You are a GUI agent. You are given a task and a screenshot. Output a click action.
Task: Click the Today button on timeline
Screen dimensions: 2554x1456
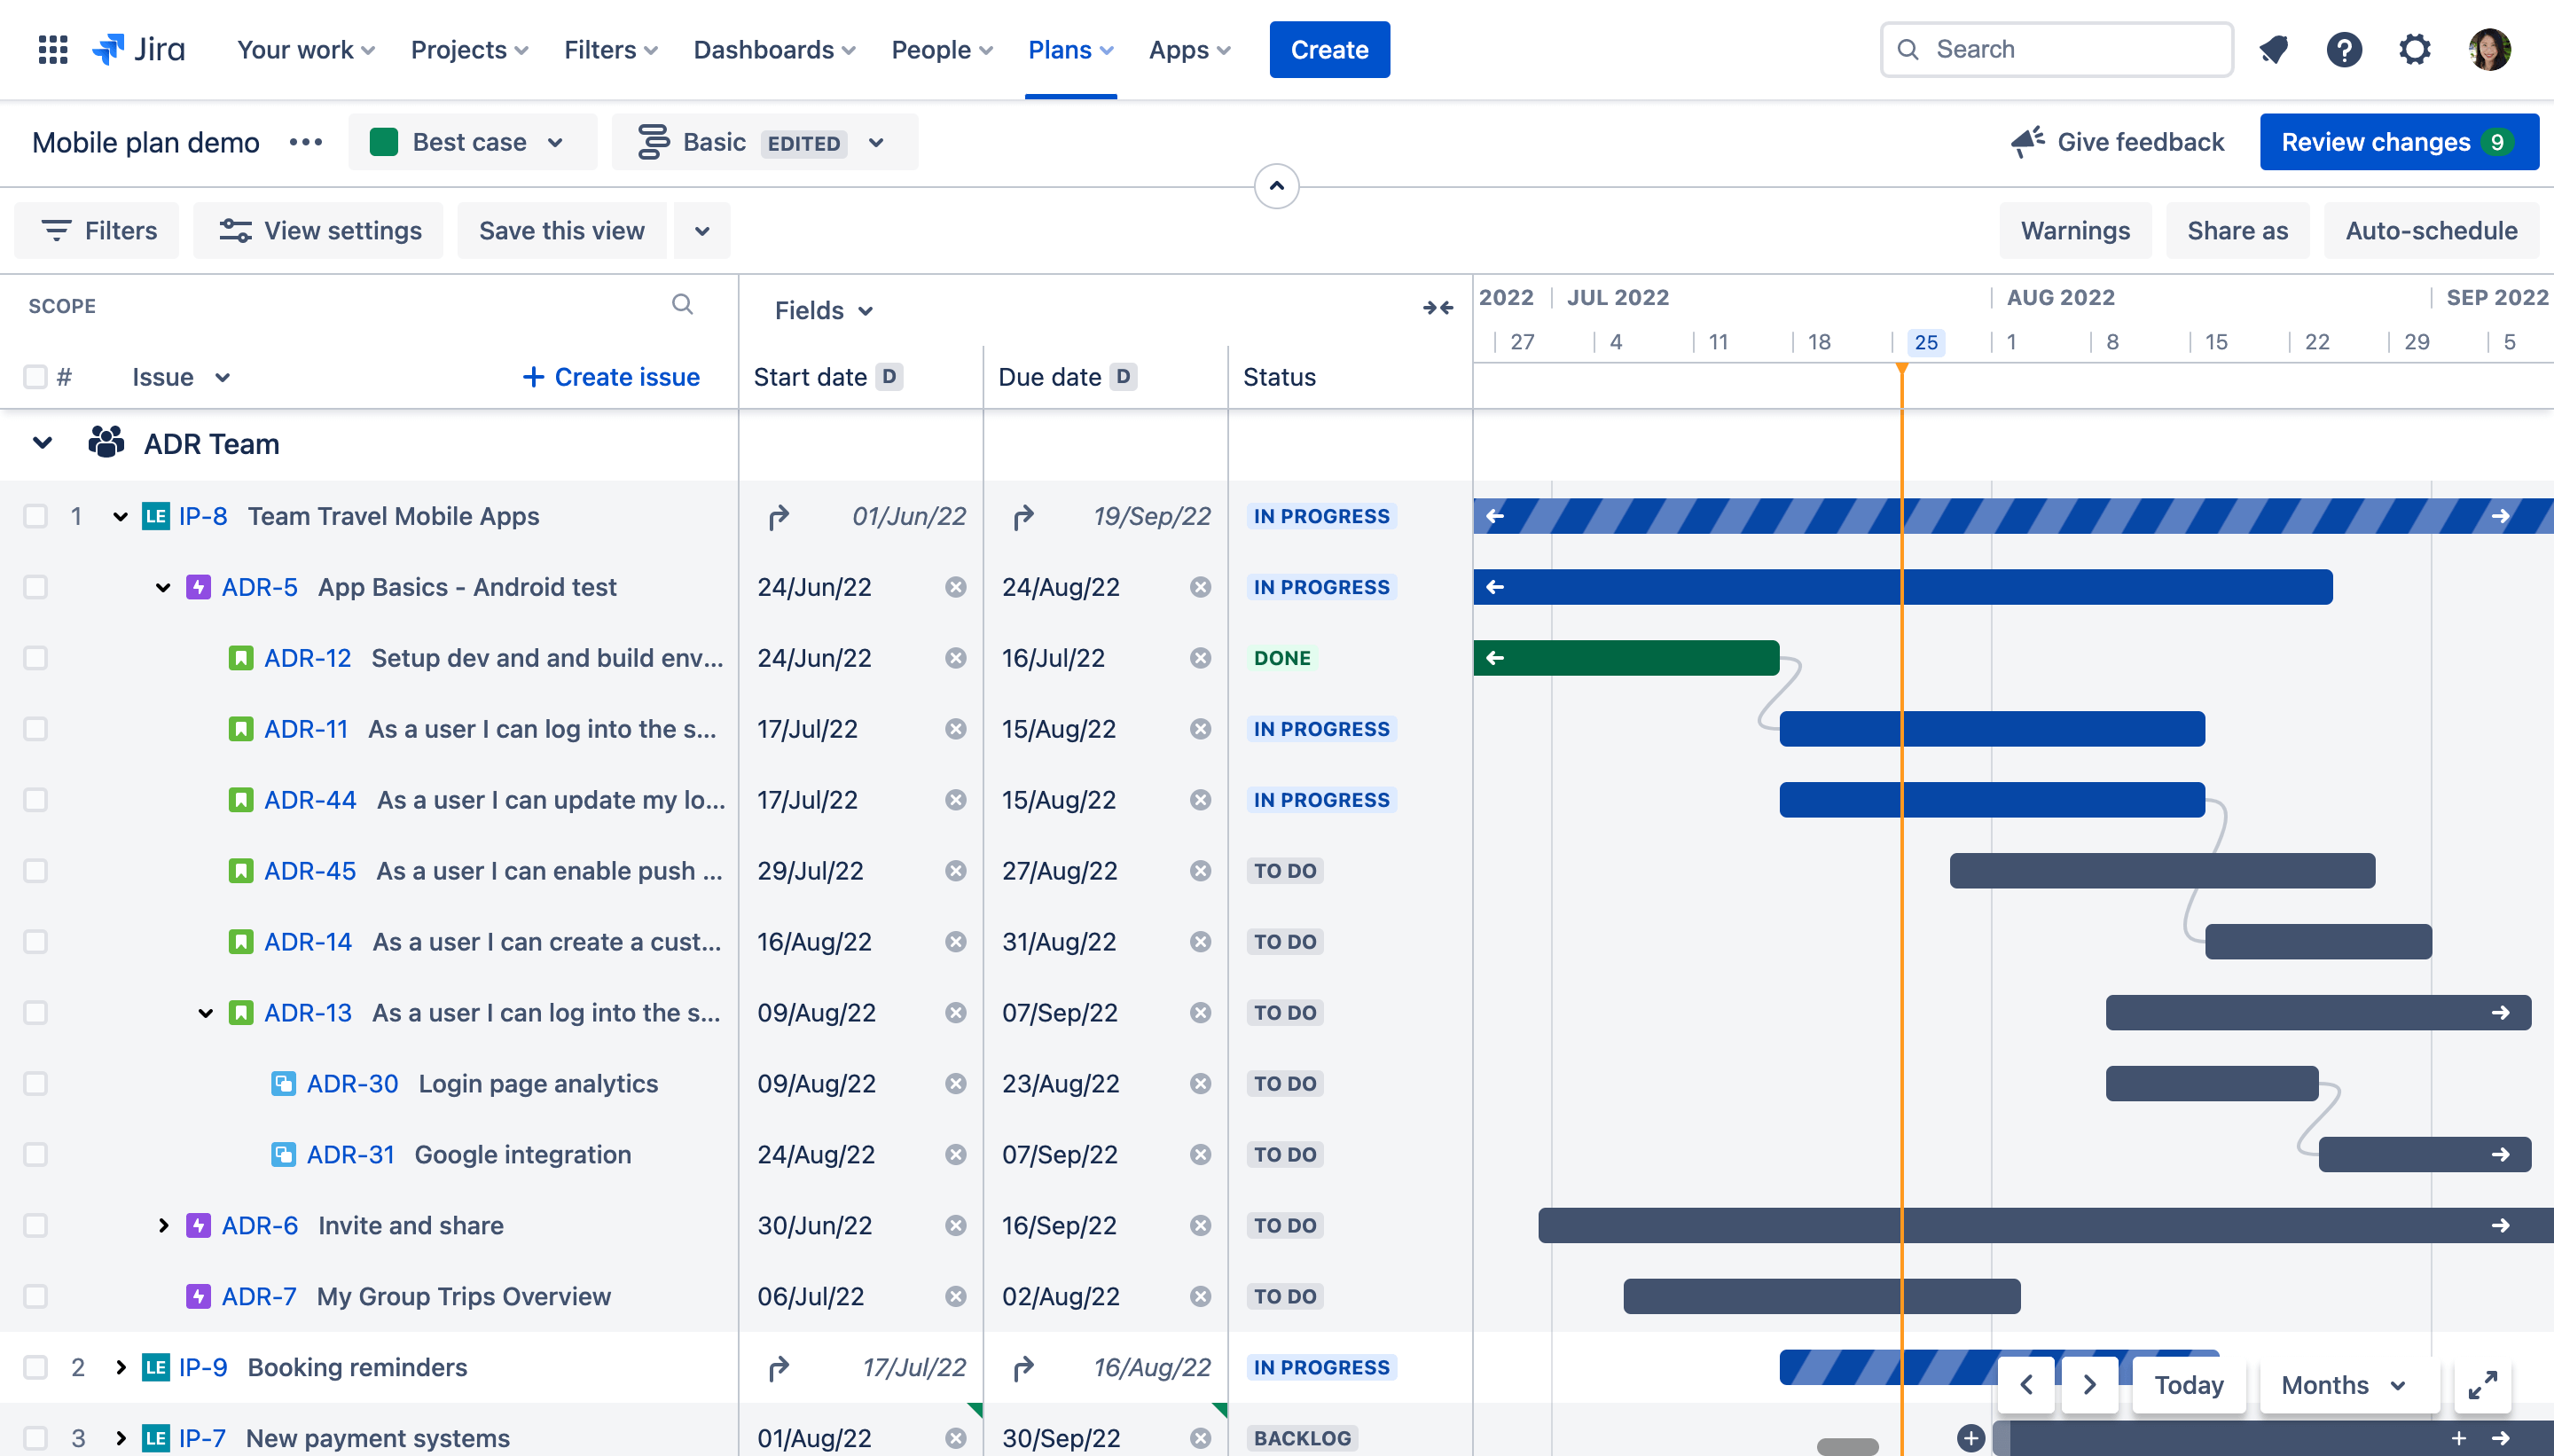pyautogui.click(x=2190, y=1384)
